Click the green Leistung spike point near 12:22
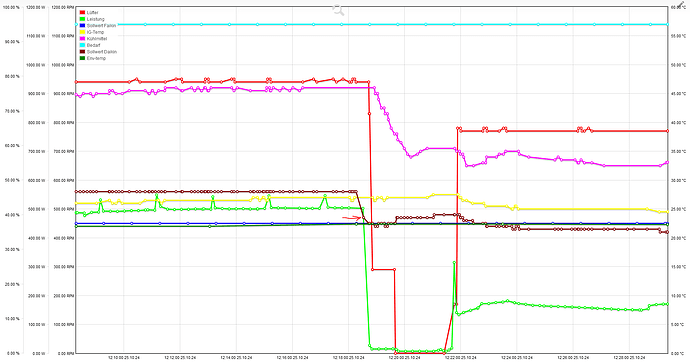 point(454,263)
